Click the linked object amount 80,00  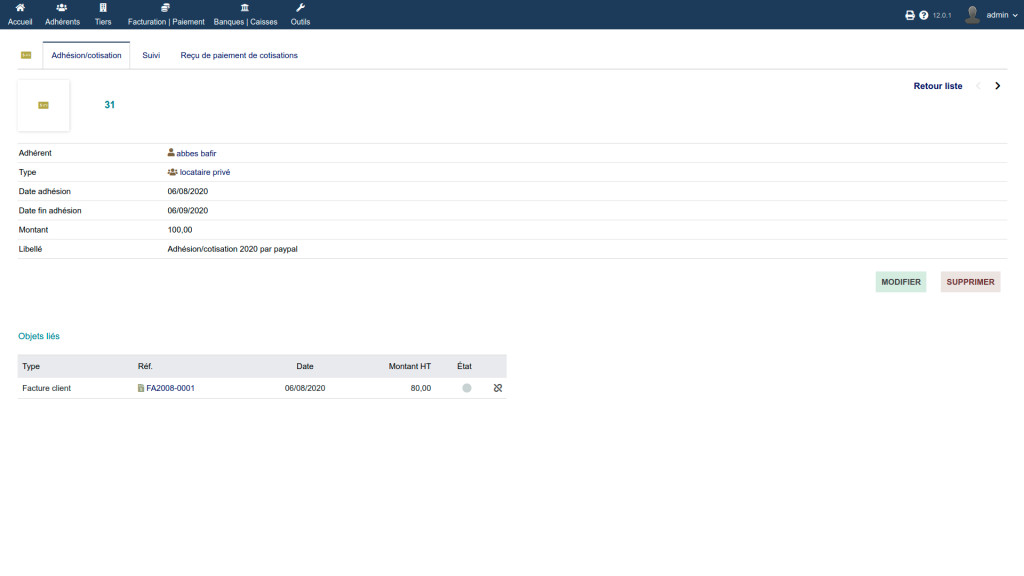click(421, 388)
